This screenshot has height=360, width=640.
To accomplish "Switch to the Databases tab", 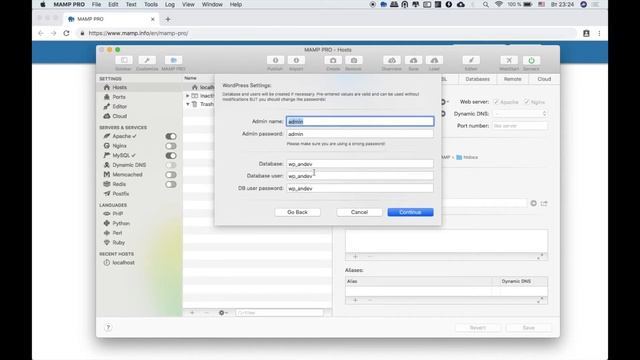I will 477,79.
